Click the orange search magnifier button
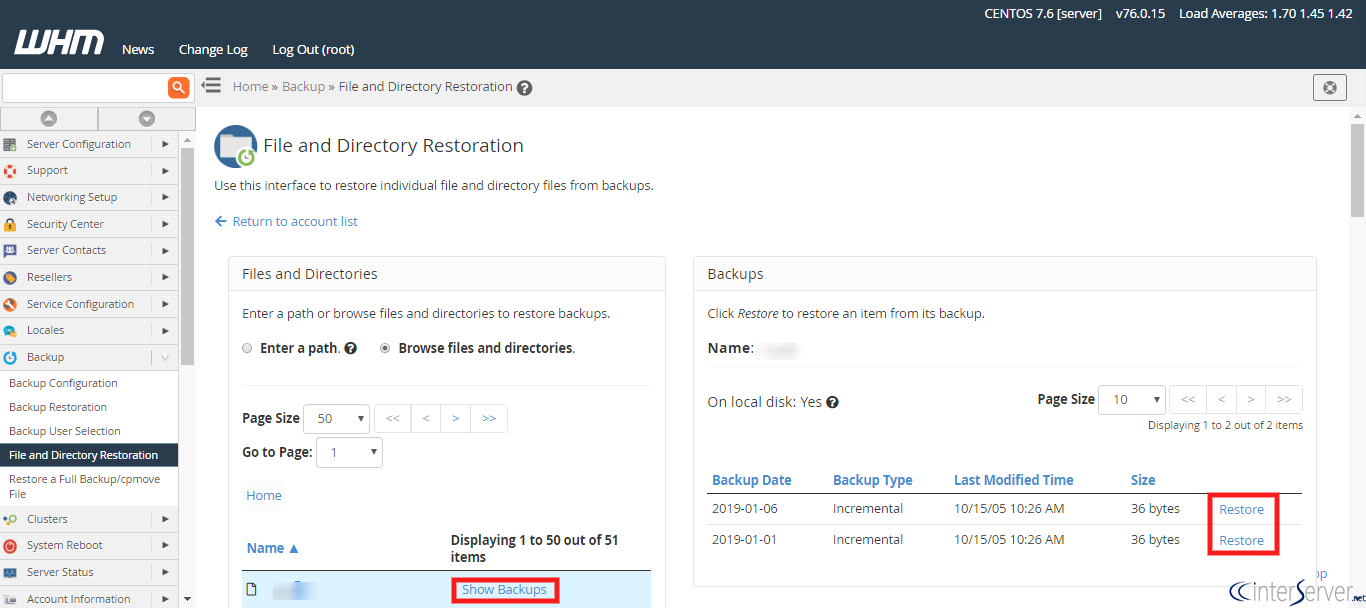The image size is (1366, 608). (x=178, y=88)
